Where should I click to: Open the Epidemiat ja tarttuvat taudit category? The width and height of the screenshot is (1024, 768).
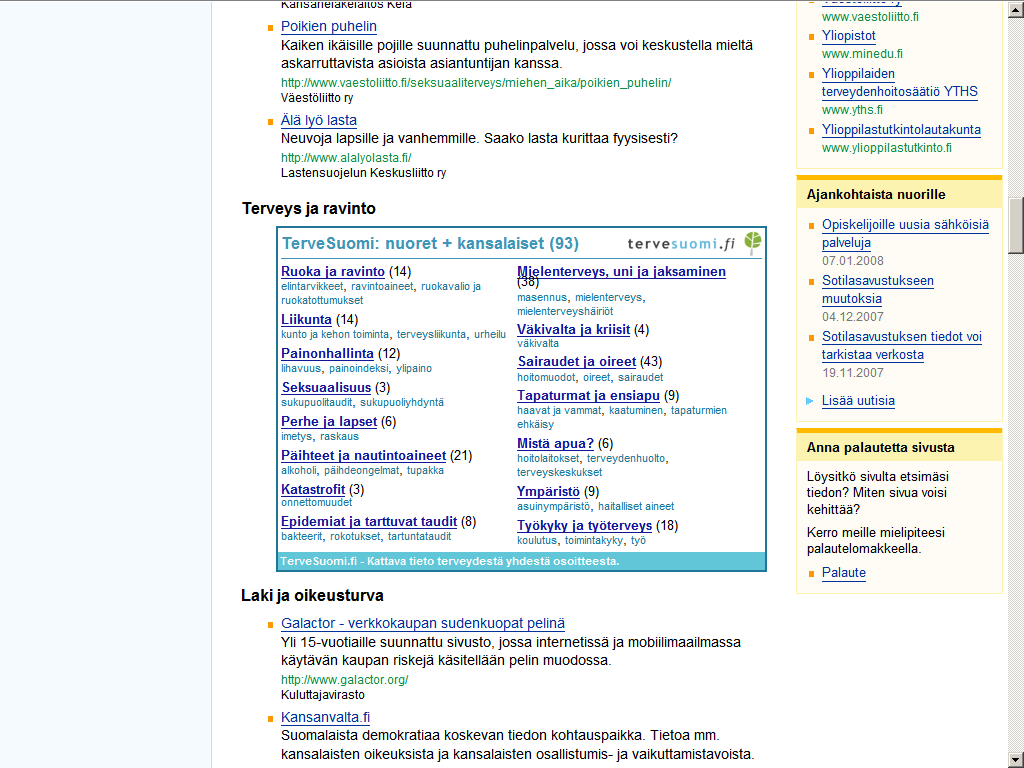point(369,522)
